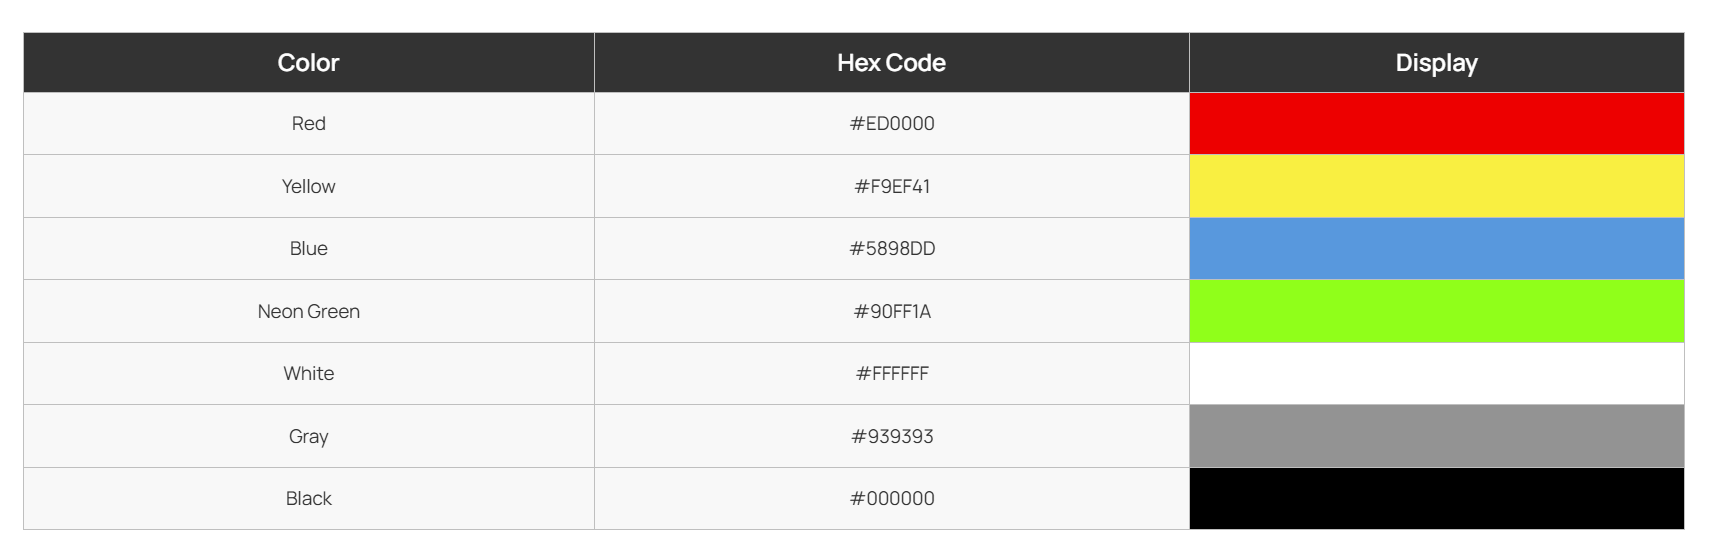
Task: Click the #ED0000 hex code text
Action: [x=892, y=124]
